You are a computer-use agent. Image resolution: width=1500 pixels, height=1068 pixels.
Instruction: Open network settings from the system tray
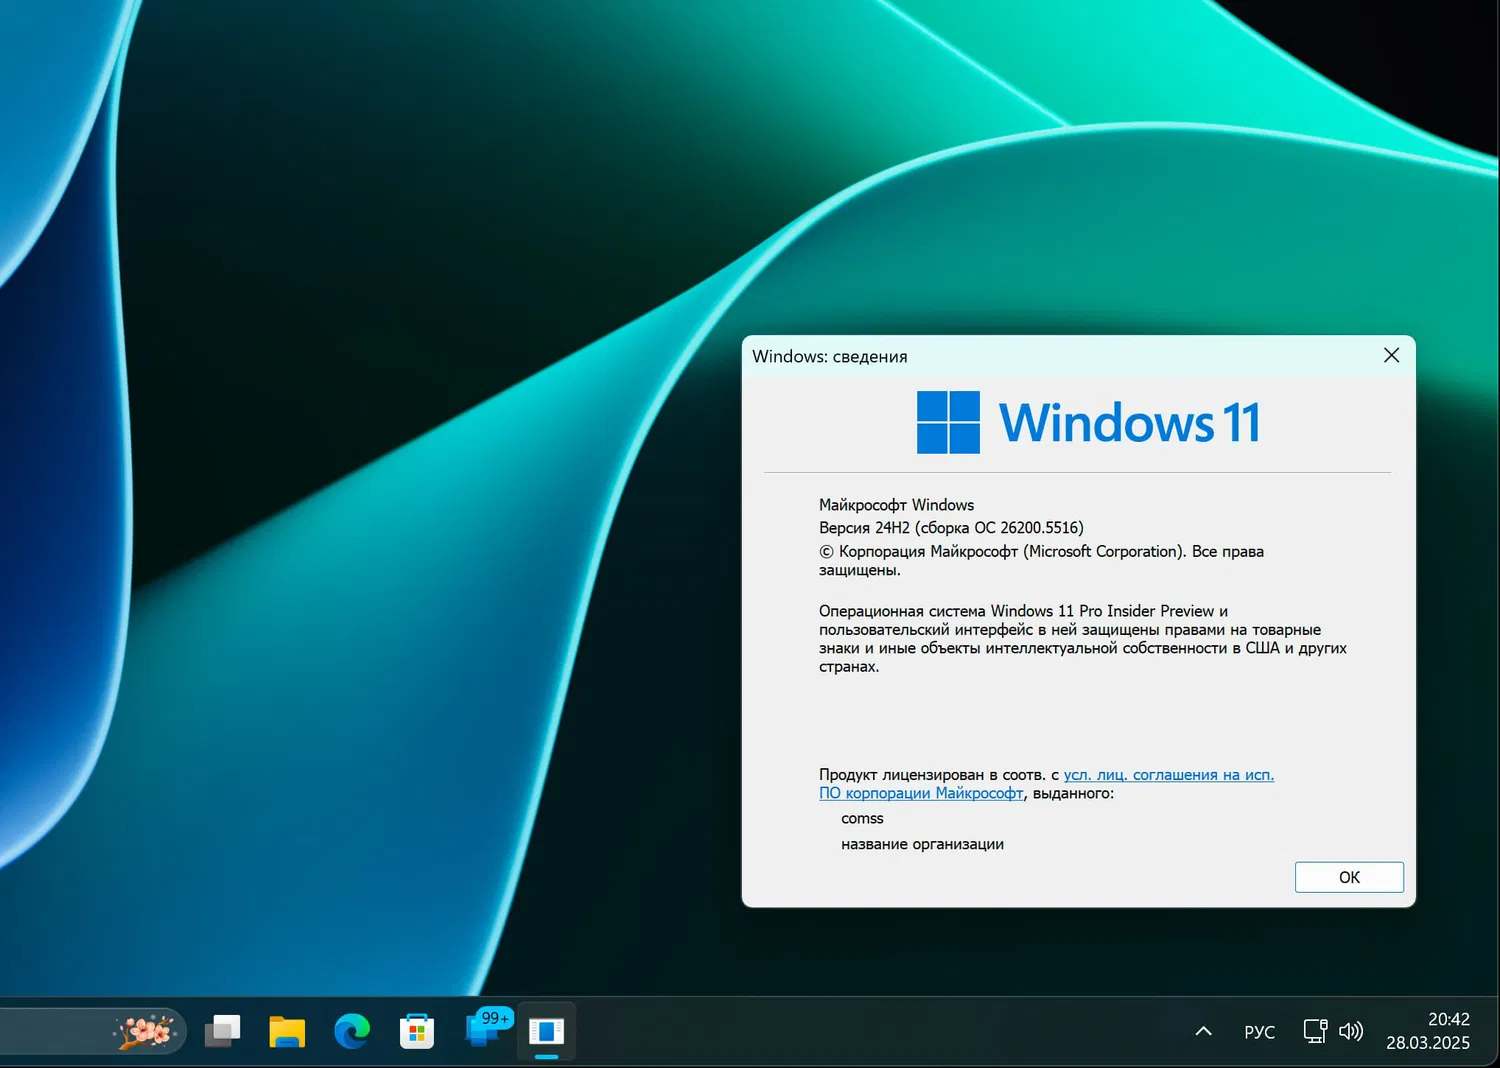1313,1030
